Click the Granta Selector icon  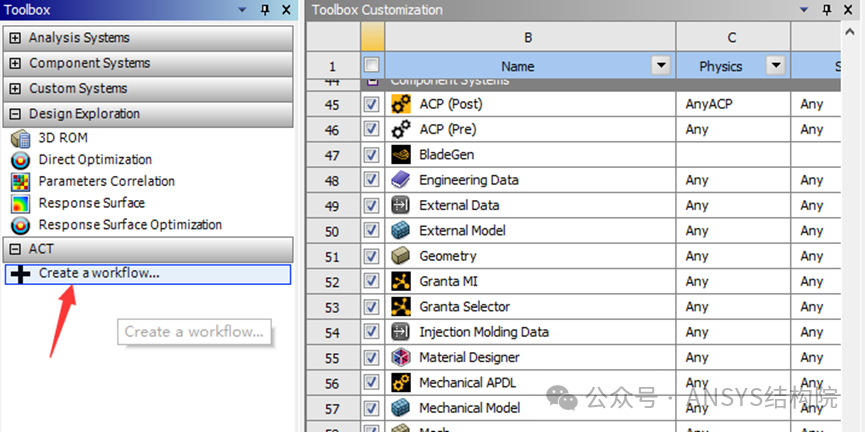(401, 307)
